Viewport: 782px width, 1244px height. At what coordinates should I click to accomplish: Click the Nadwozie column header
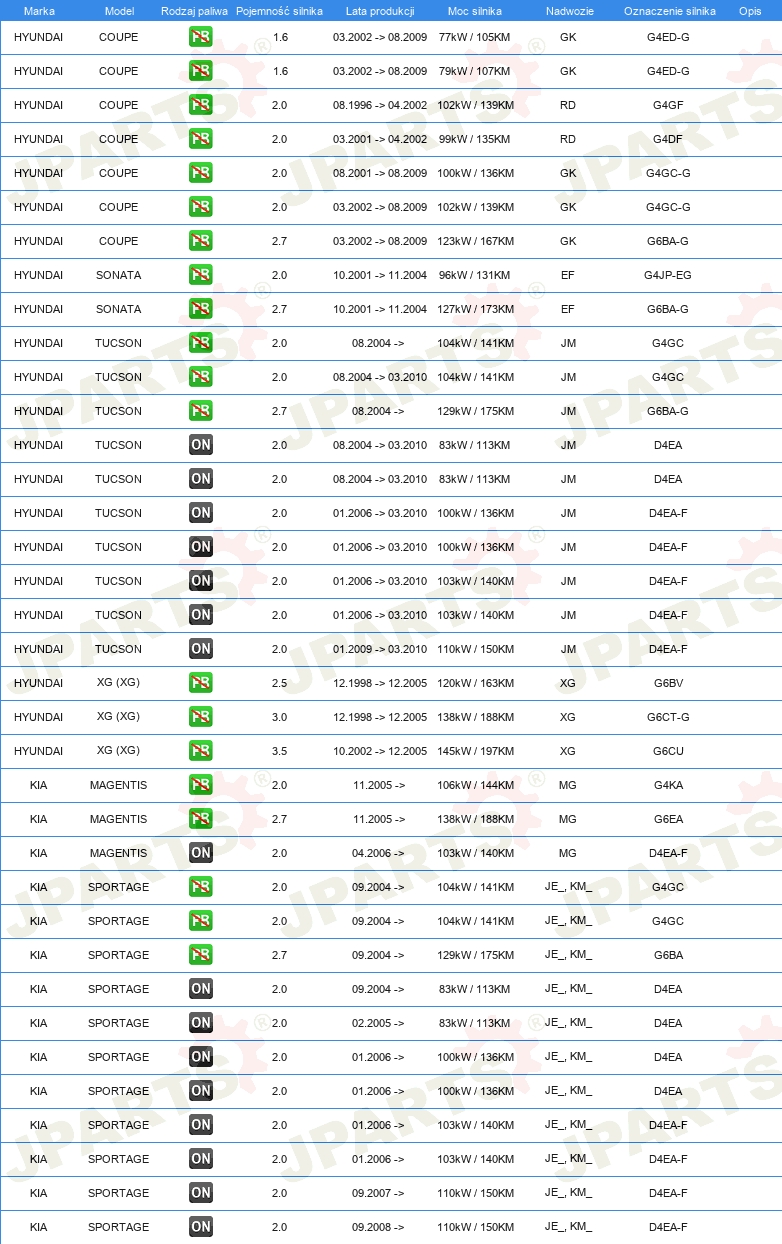click(x=568, y=11)
